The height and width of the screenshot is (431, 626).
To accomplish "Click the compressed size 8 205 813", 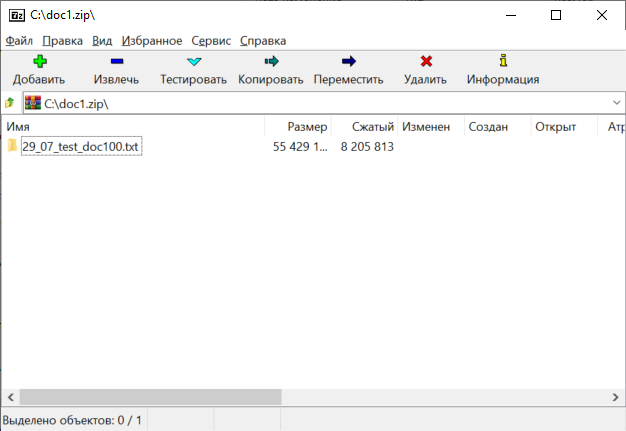I will [367, 146].
